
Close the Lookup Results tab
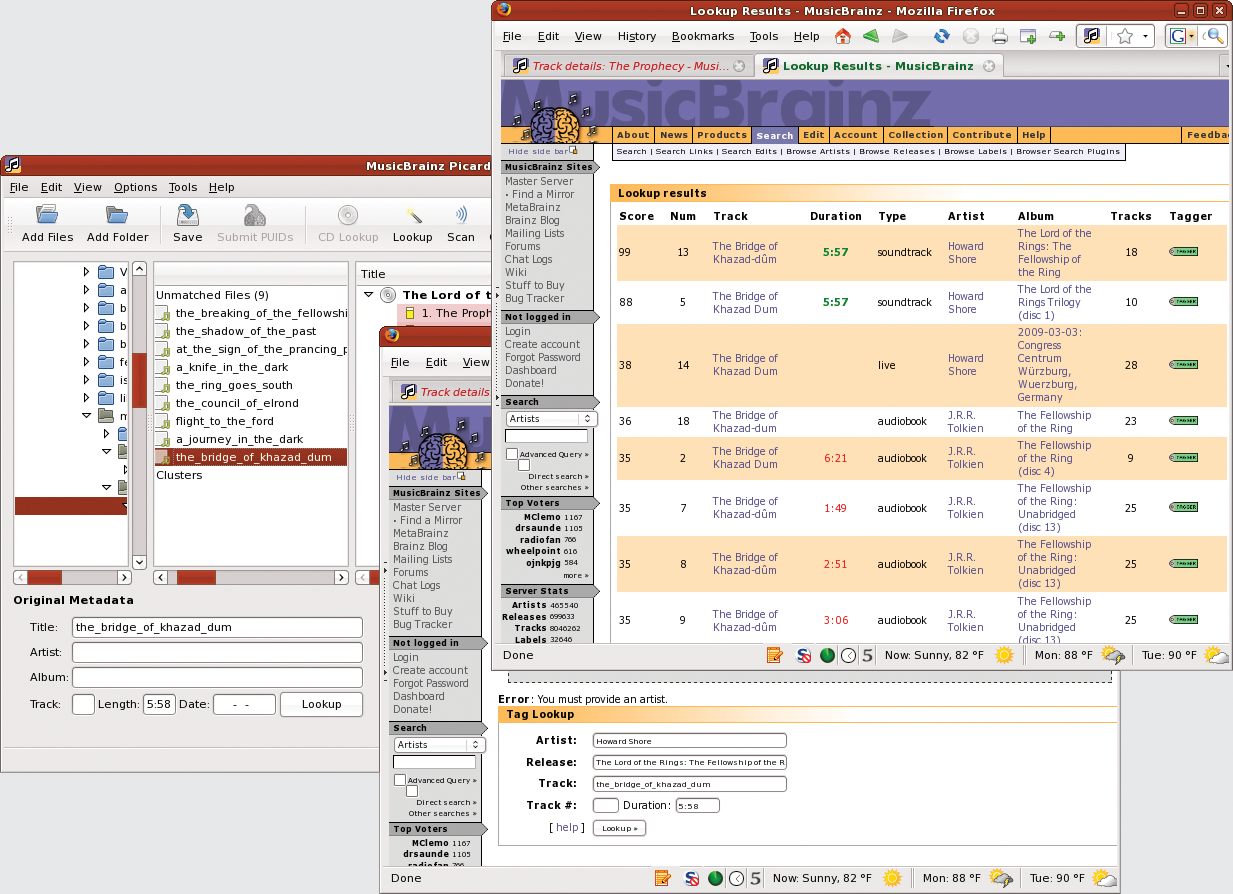989,66
